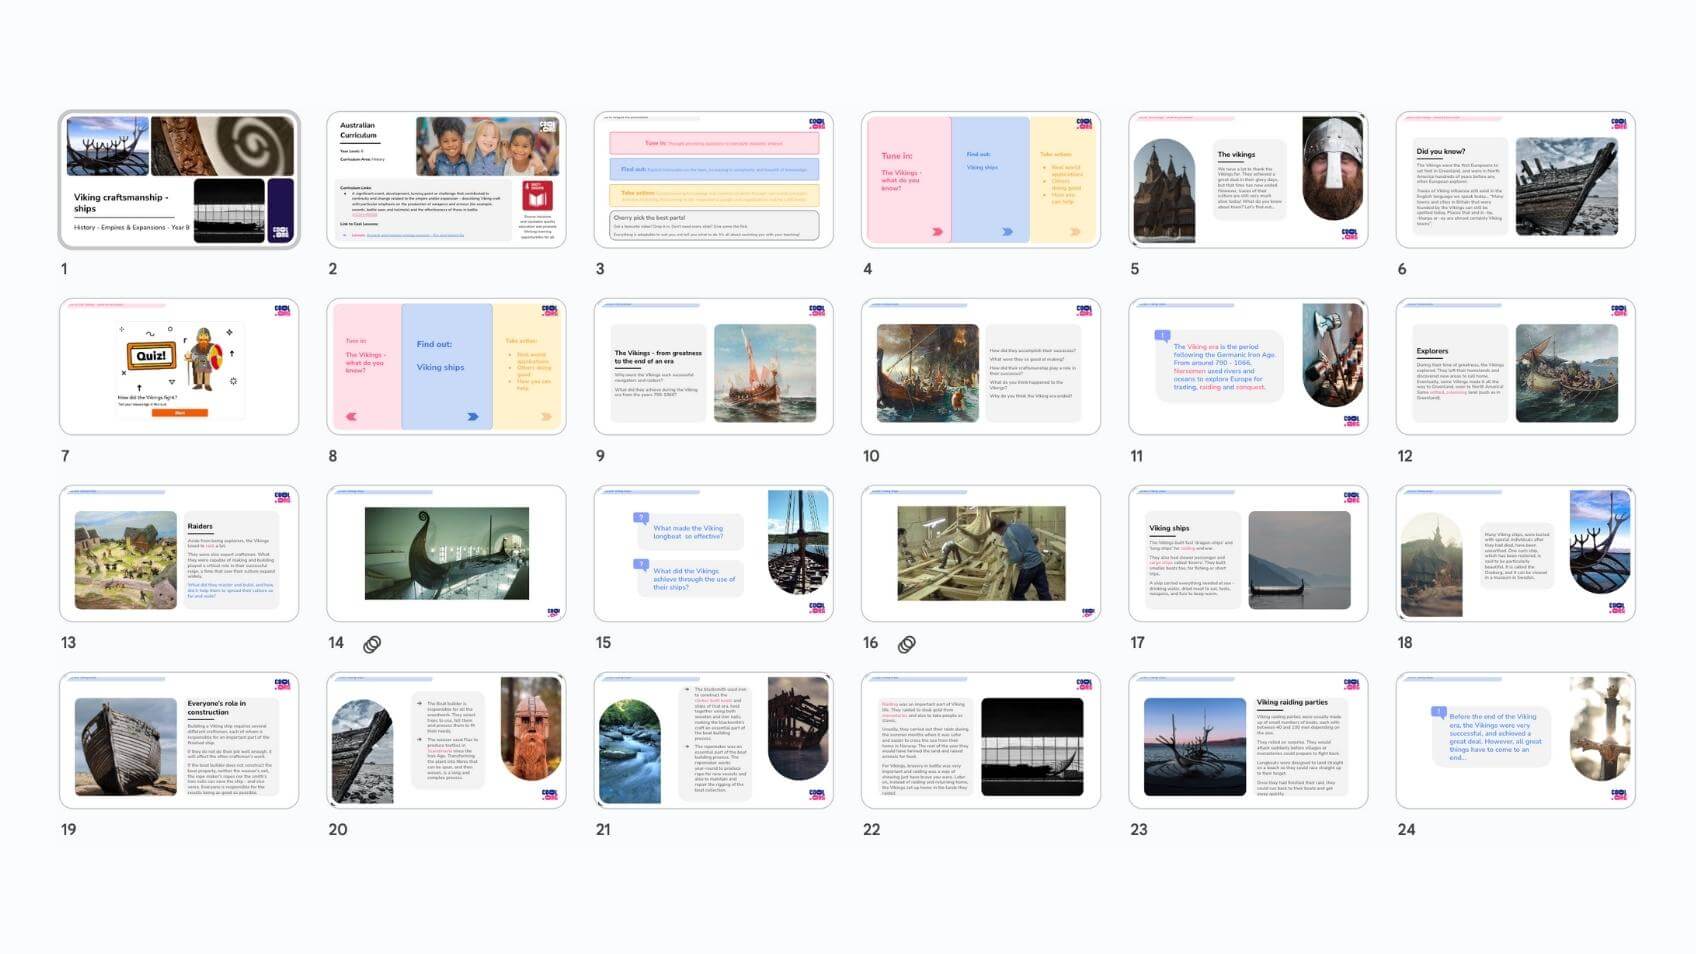Screen dimensions: 1696x954
Task: Pick the 'Viking raiding parties' slide
Action: click(x=1248, y=741)
